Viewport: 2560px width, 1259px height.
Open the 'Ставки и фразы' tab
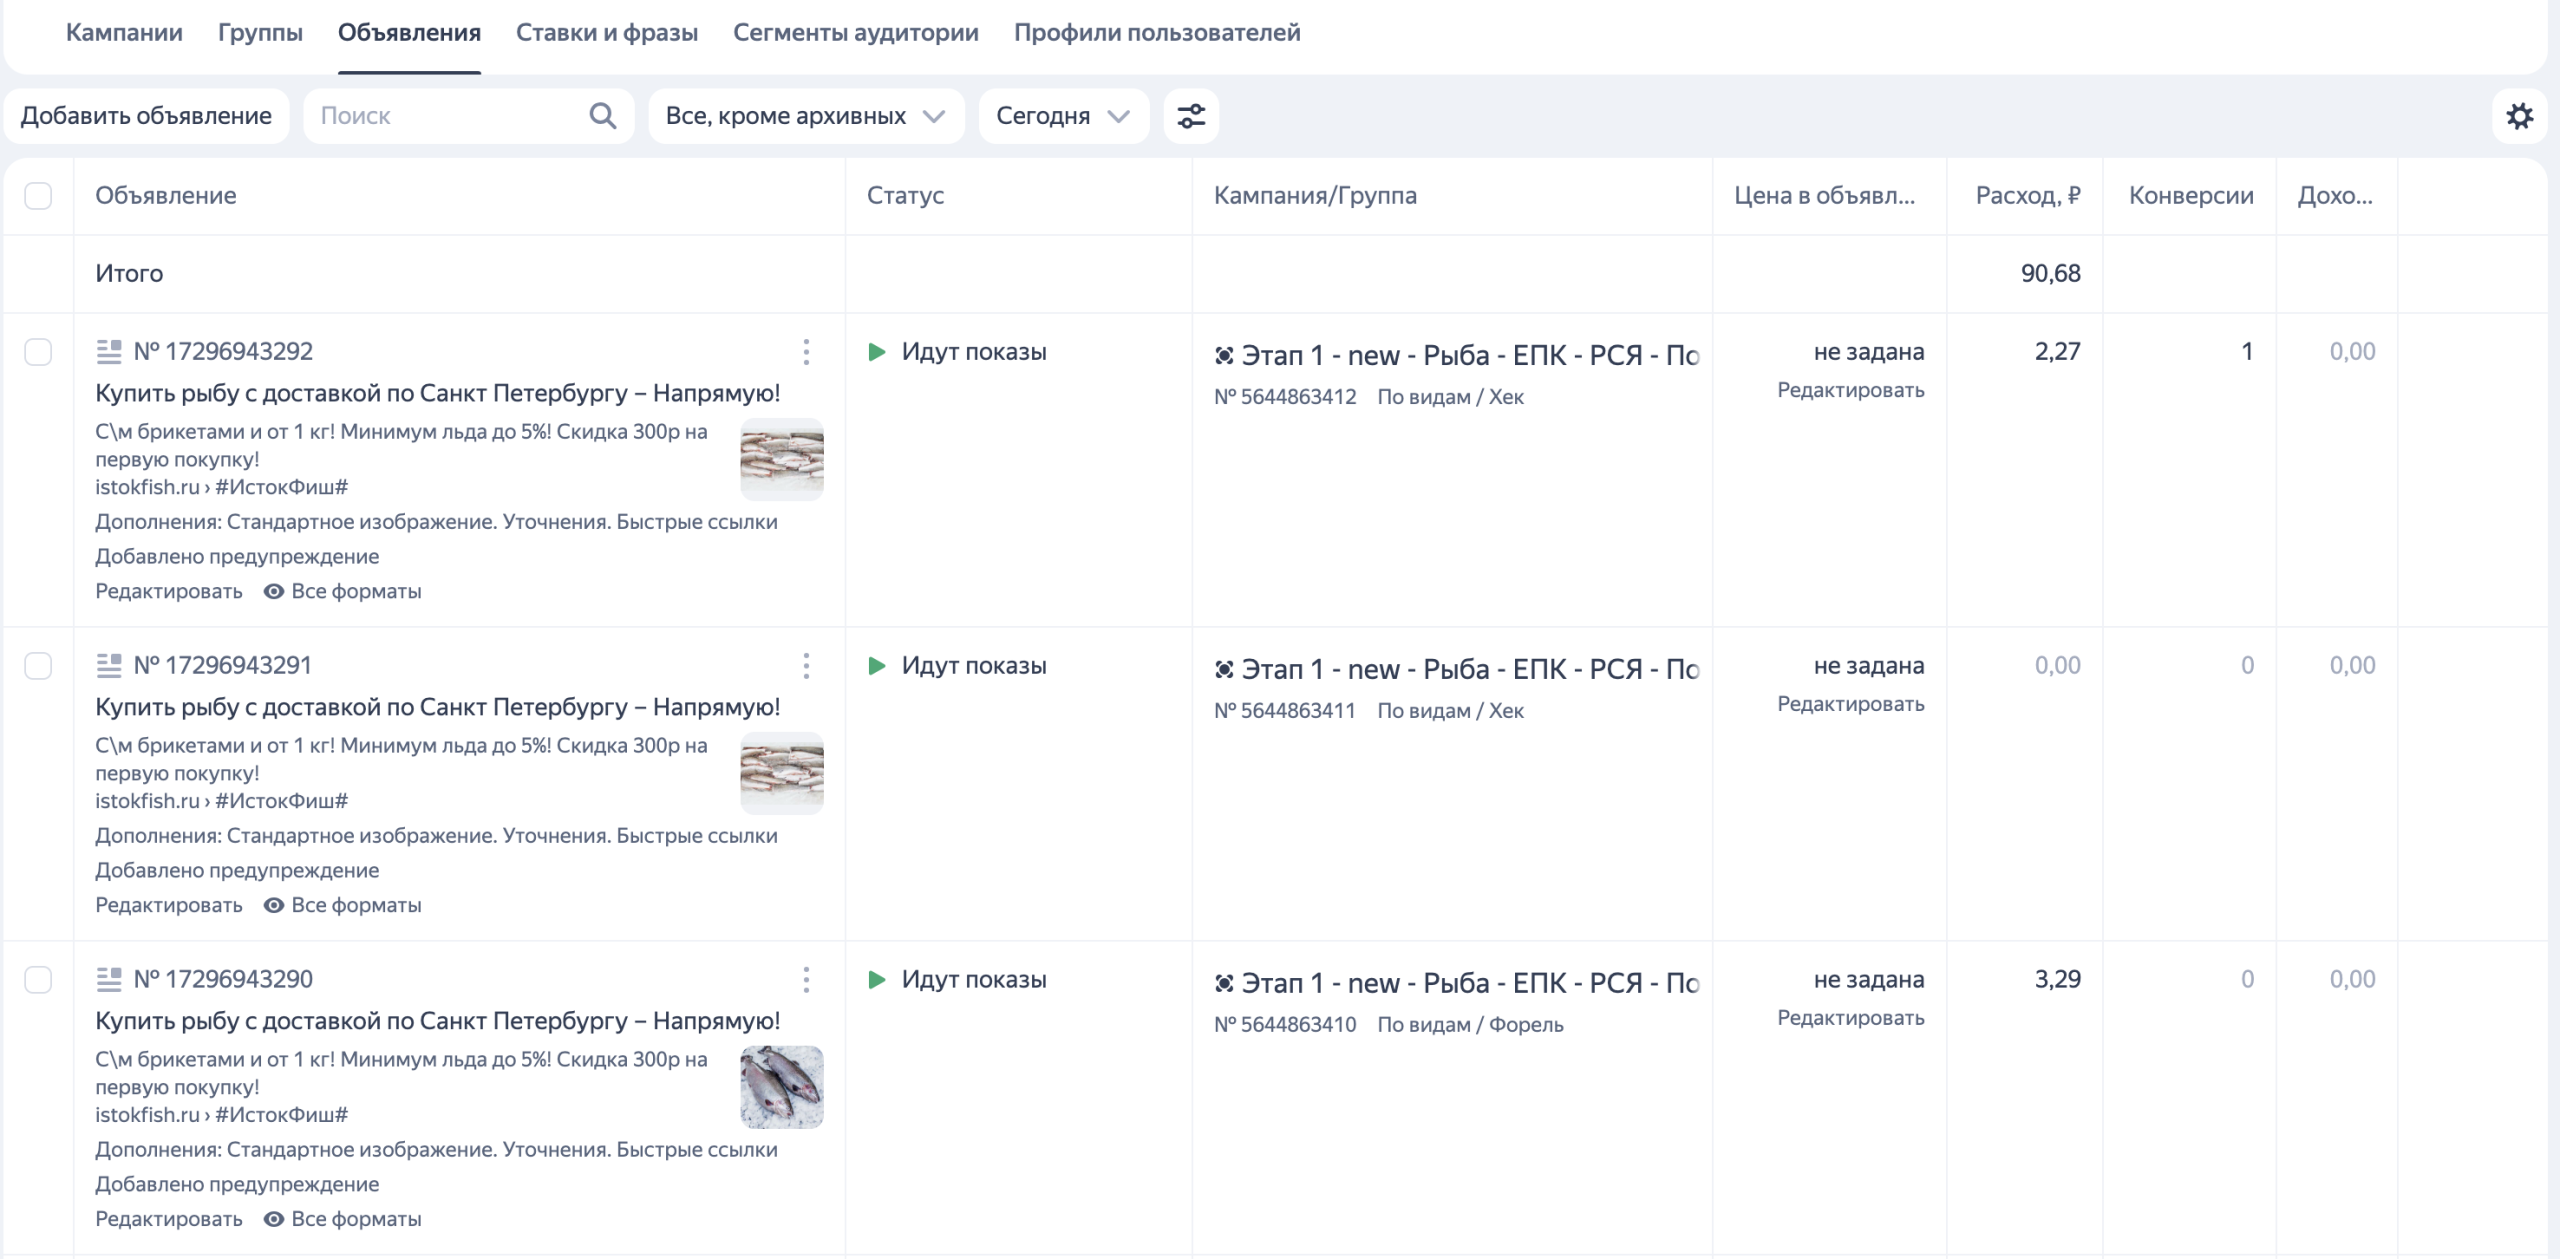(606, 32)
